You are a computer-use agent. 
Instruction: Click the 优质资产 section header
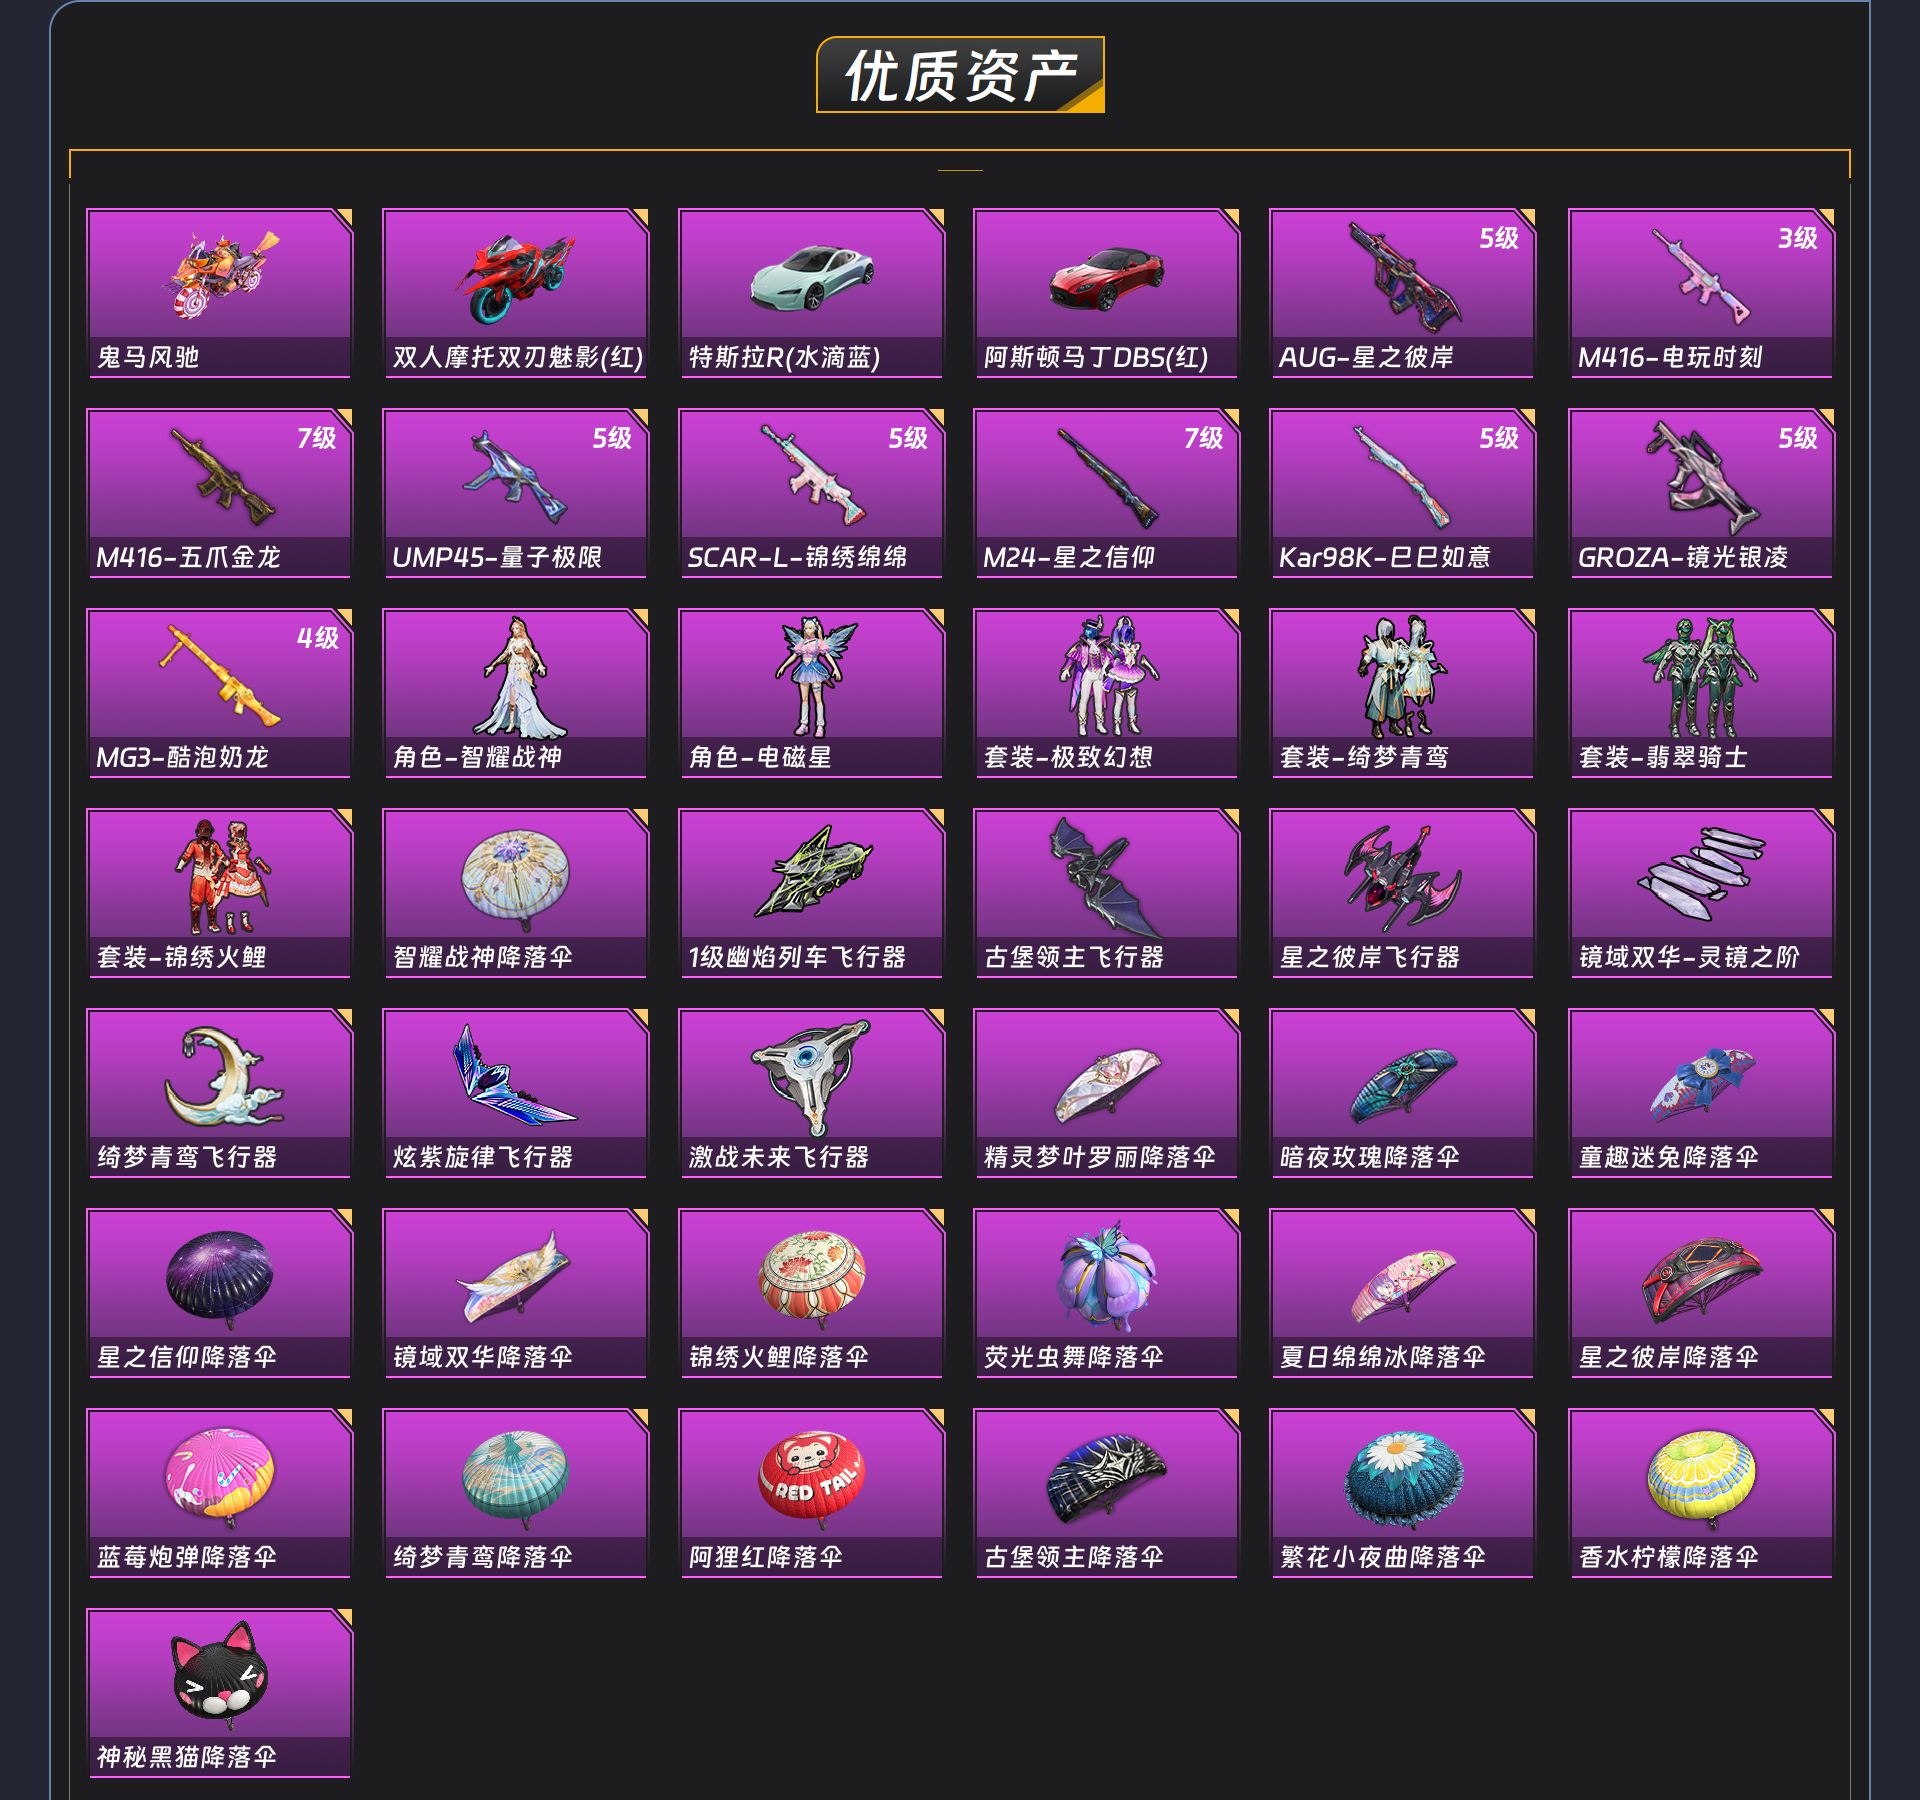click(x=960, y=75)
